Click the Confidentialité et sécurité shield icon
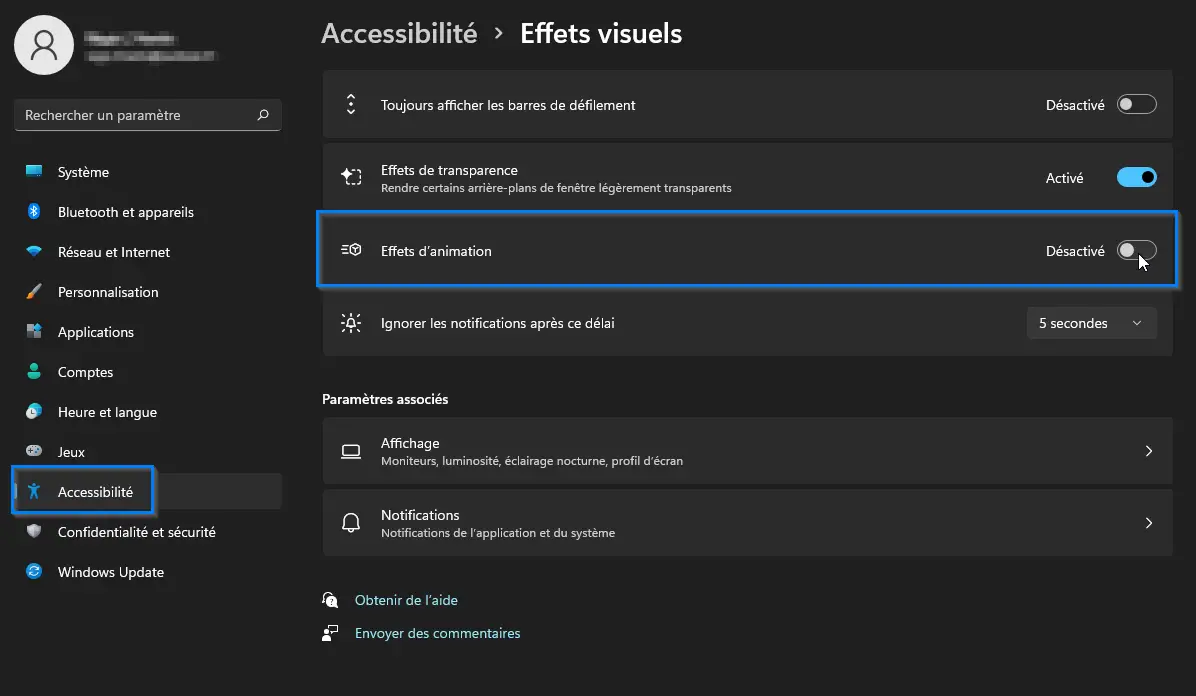 [34, 531]
